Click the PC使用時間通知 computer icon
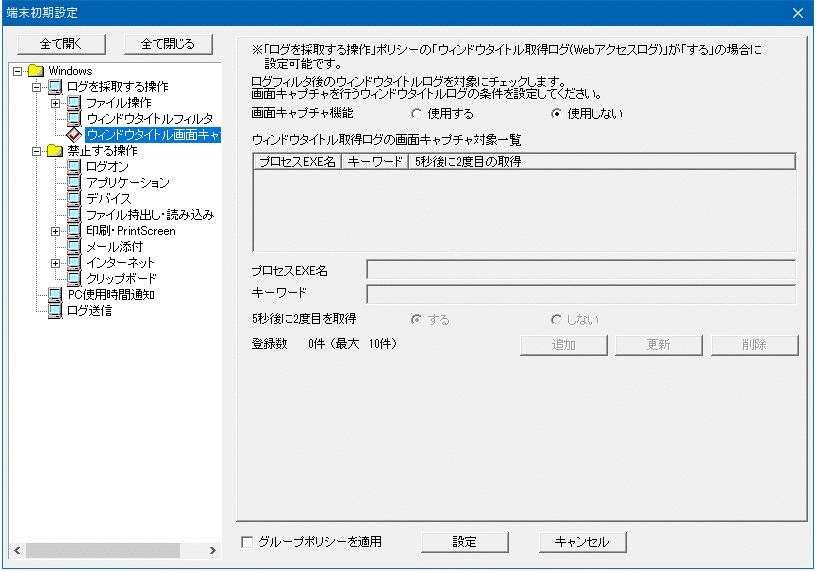Image resolution: width=816 pixels, height=571 pixels. 55,295
